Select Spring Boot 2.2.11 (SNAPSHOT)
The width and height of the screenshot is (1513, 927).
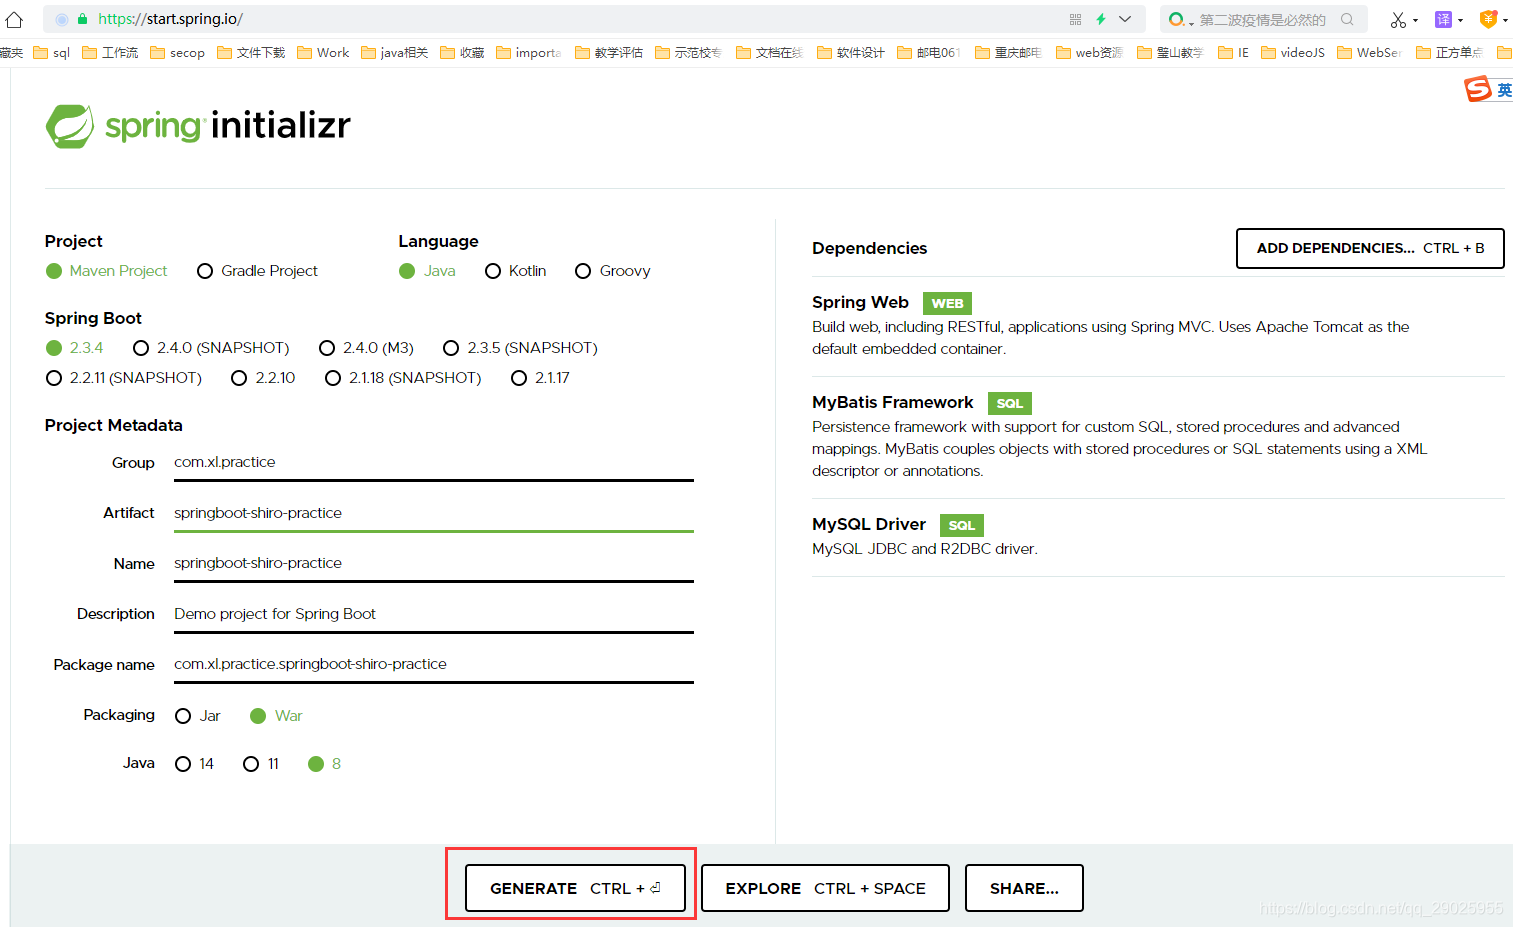[124, 378]
